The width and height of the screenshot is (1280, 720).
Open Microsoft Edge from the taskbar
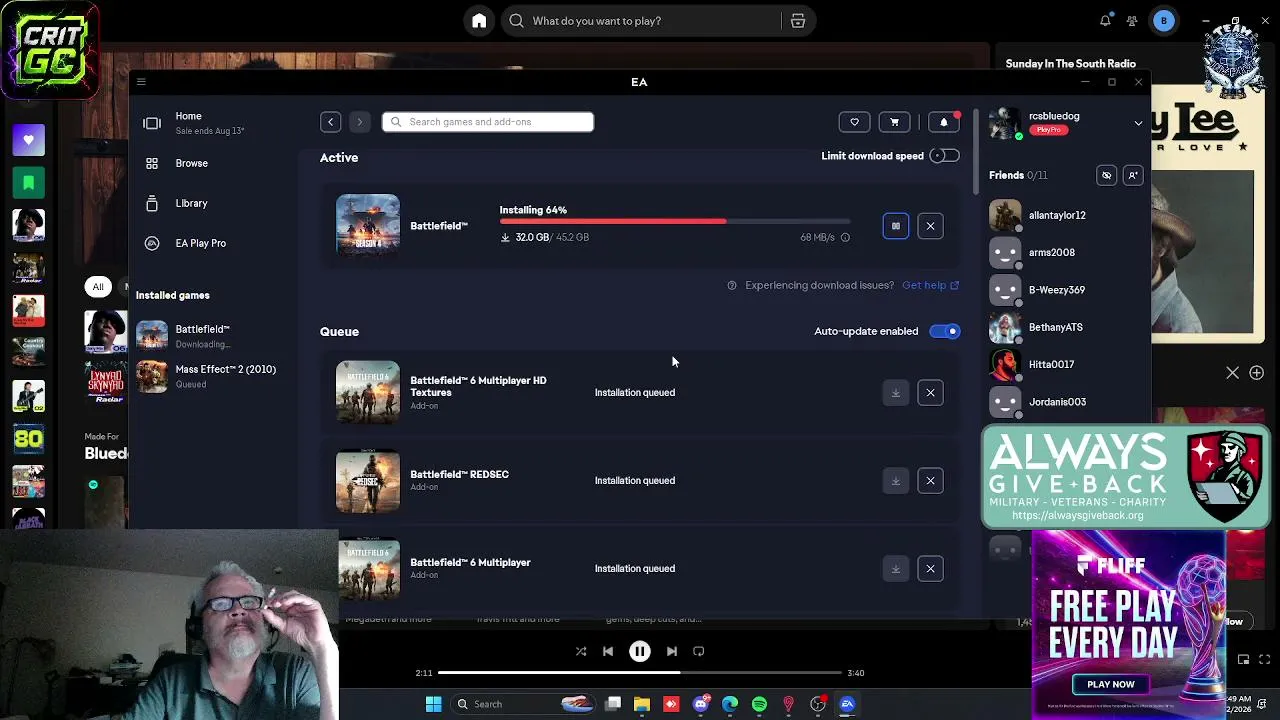click(730, 704)
